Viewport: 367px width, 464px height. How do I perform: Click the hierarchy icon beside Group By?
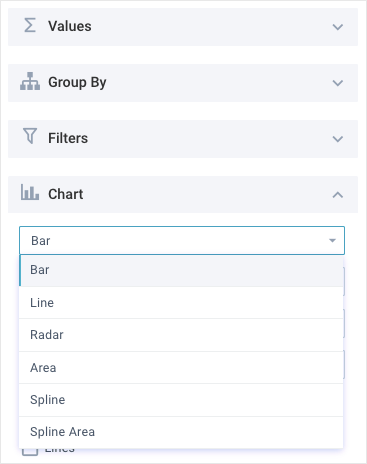30,81
